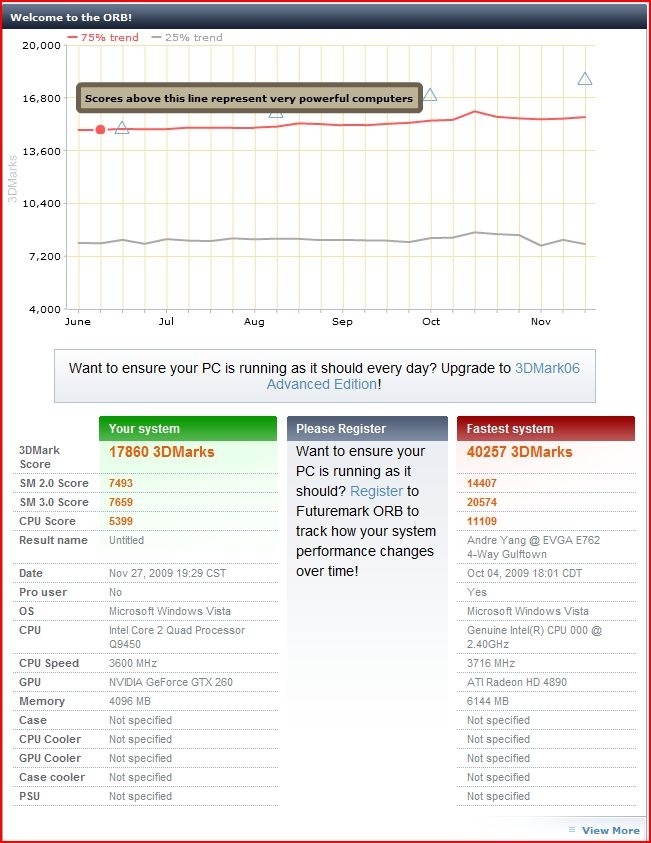Image resolution: width=651 pixels, height=843 pixels.
Task: Click the 3DMark Score row label
Action: (x=39, y=457)
